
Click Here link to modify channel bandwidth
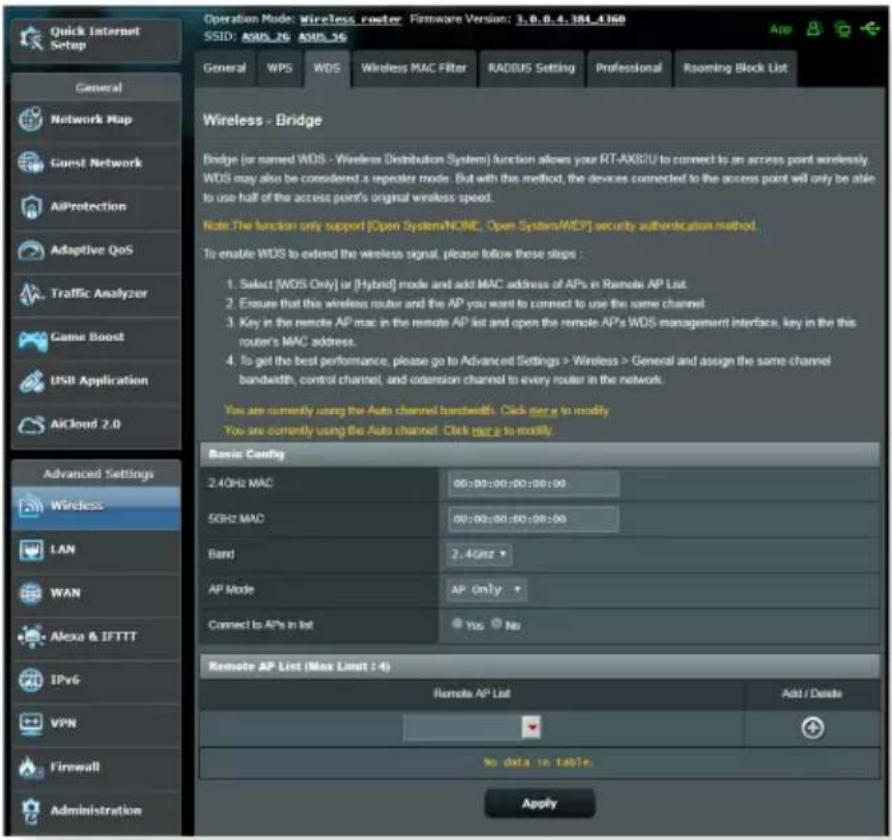(x=543, y=411)
